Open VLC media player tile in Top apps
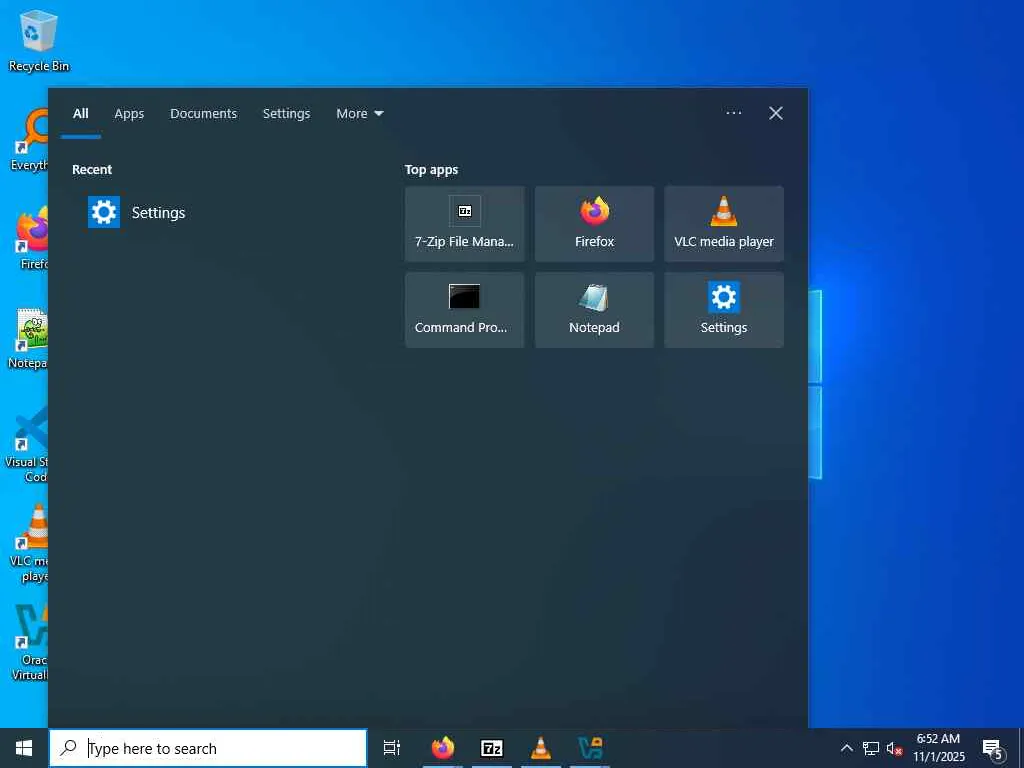The image size is (1024, 768). point(724,224)
